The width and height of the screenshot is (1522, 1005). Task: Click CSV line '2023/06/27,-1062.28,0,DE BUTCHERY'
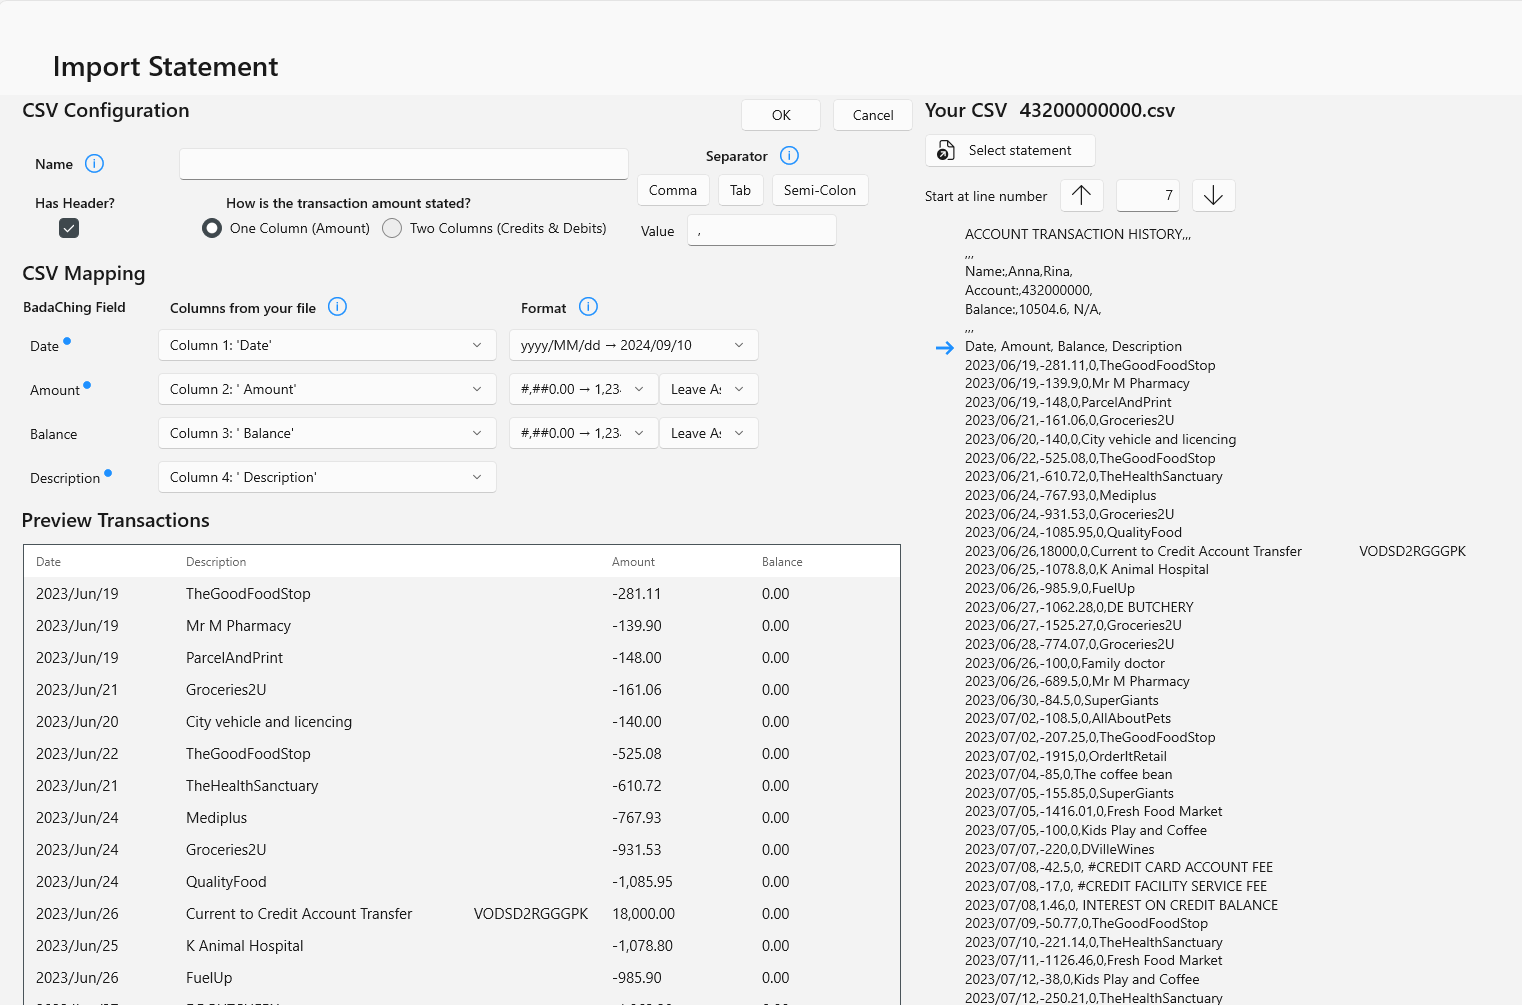point(1079,607)
